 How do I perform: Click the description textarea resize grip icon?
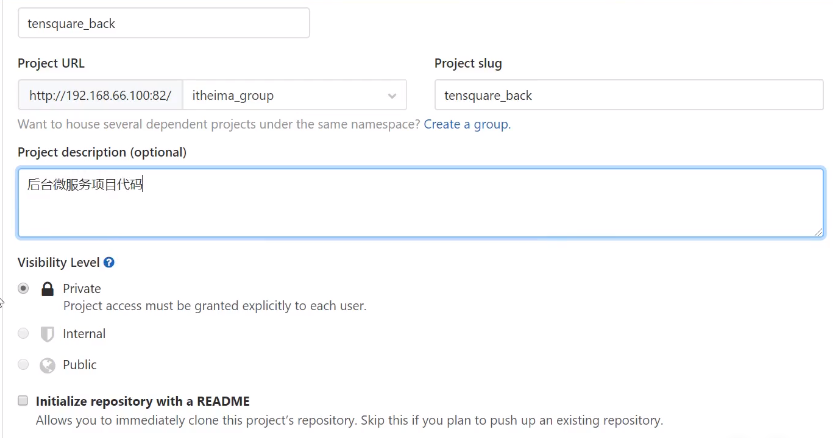(x=819, y=232)
